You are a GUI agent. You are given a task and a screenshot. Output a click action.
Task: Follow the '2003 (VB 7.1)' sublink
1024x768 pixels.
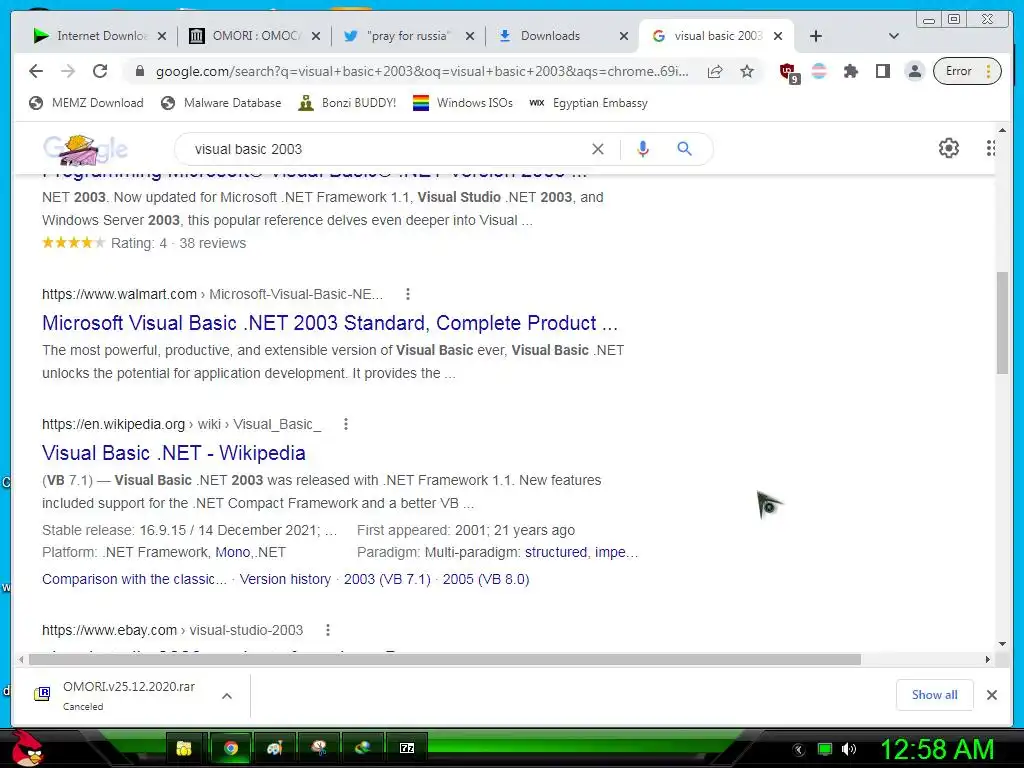[387, 579]
